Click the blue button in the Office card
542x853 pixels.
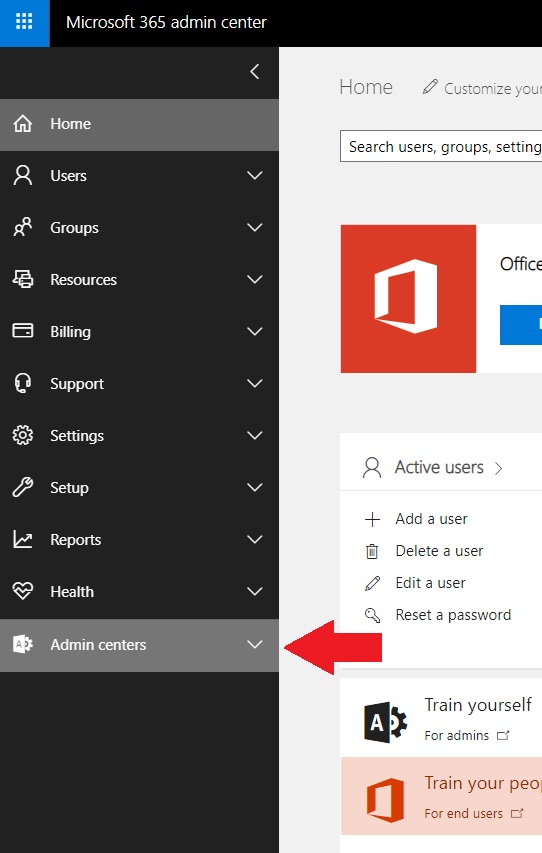(x=521, y=325)
